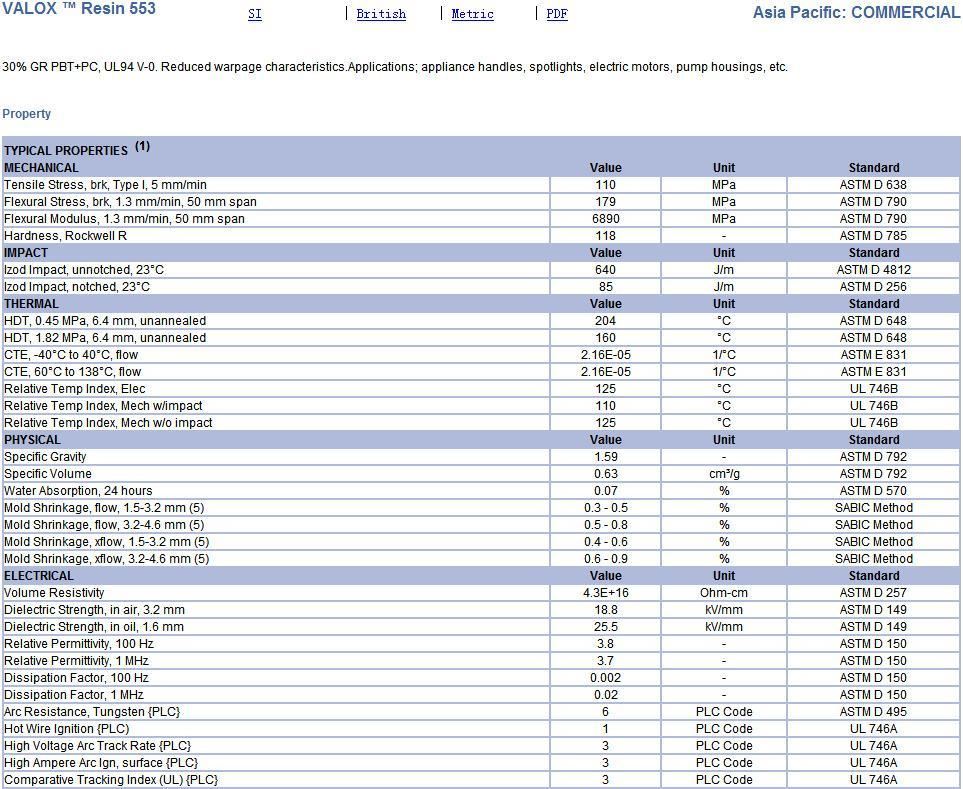Image resolution: width=963 pixels, height=789 pixels.
Task: Click Relative Permittivity 1 MHz value 3.7
Action: [x=606, y=661]
